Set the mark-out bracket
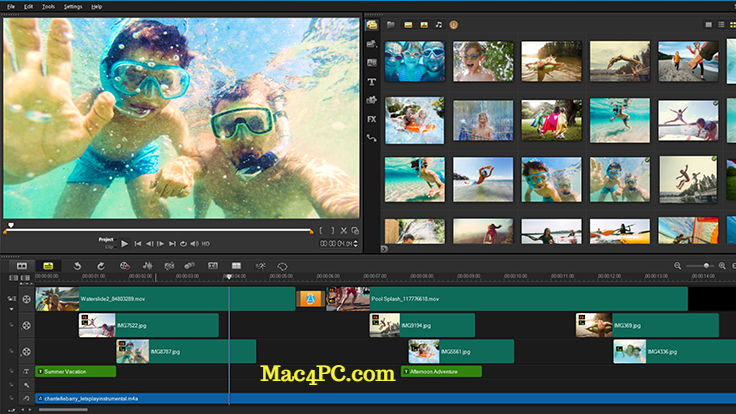The image size is (736, 414). (332, 230)
